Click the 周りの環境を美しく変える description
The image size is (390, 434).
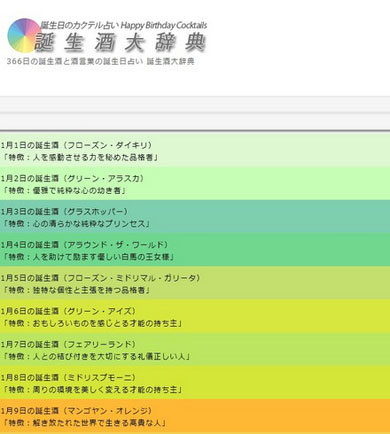(x=92, y=389)
